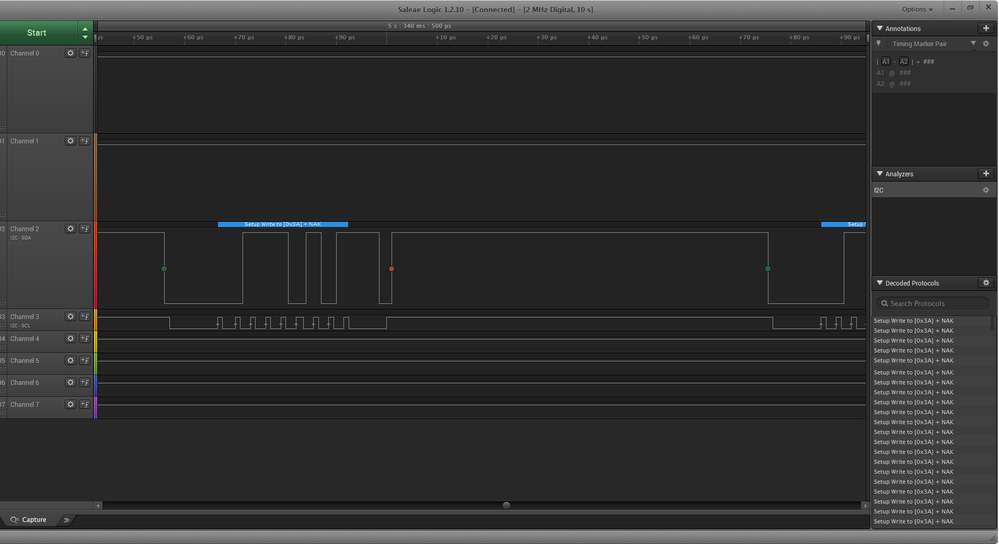The width and height of the screenshot is (999, 544).
Task: Click the timeline scroll right arrow
Action: coord(865,506)
